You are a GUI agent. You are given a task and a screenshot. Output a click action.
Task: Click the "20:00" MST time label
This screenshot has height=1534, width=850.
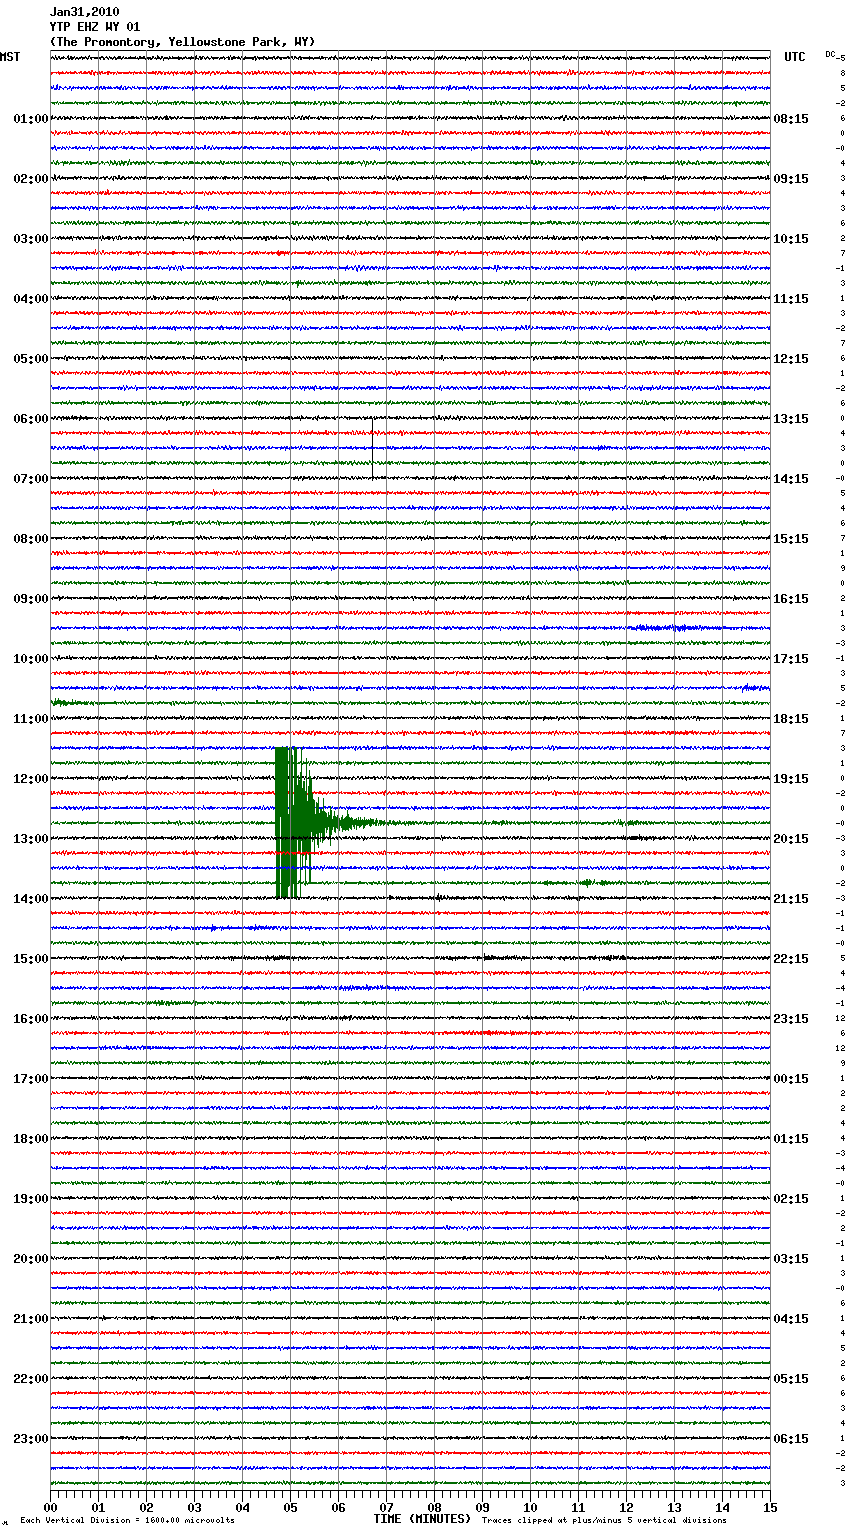tap(31, 1259)
